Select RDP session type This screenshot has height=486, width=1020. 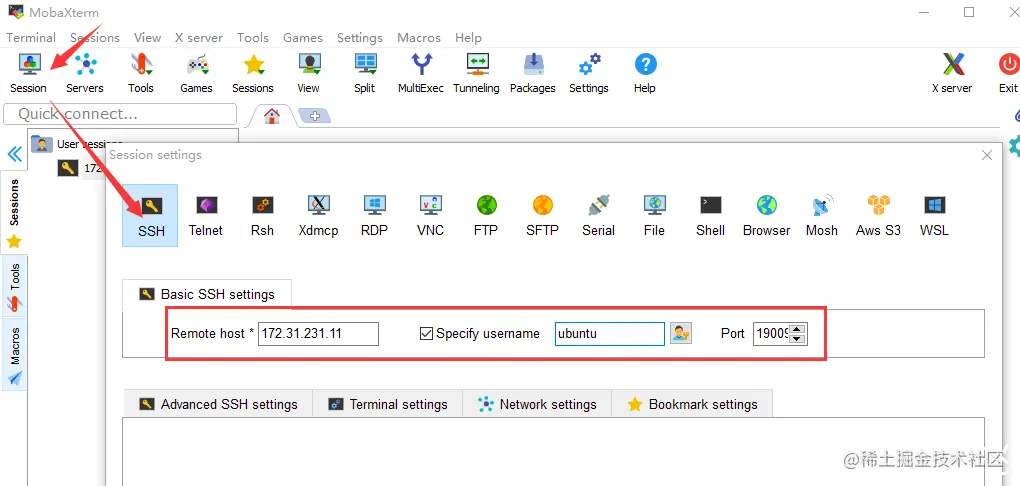(374, 216)
